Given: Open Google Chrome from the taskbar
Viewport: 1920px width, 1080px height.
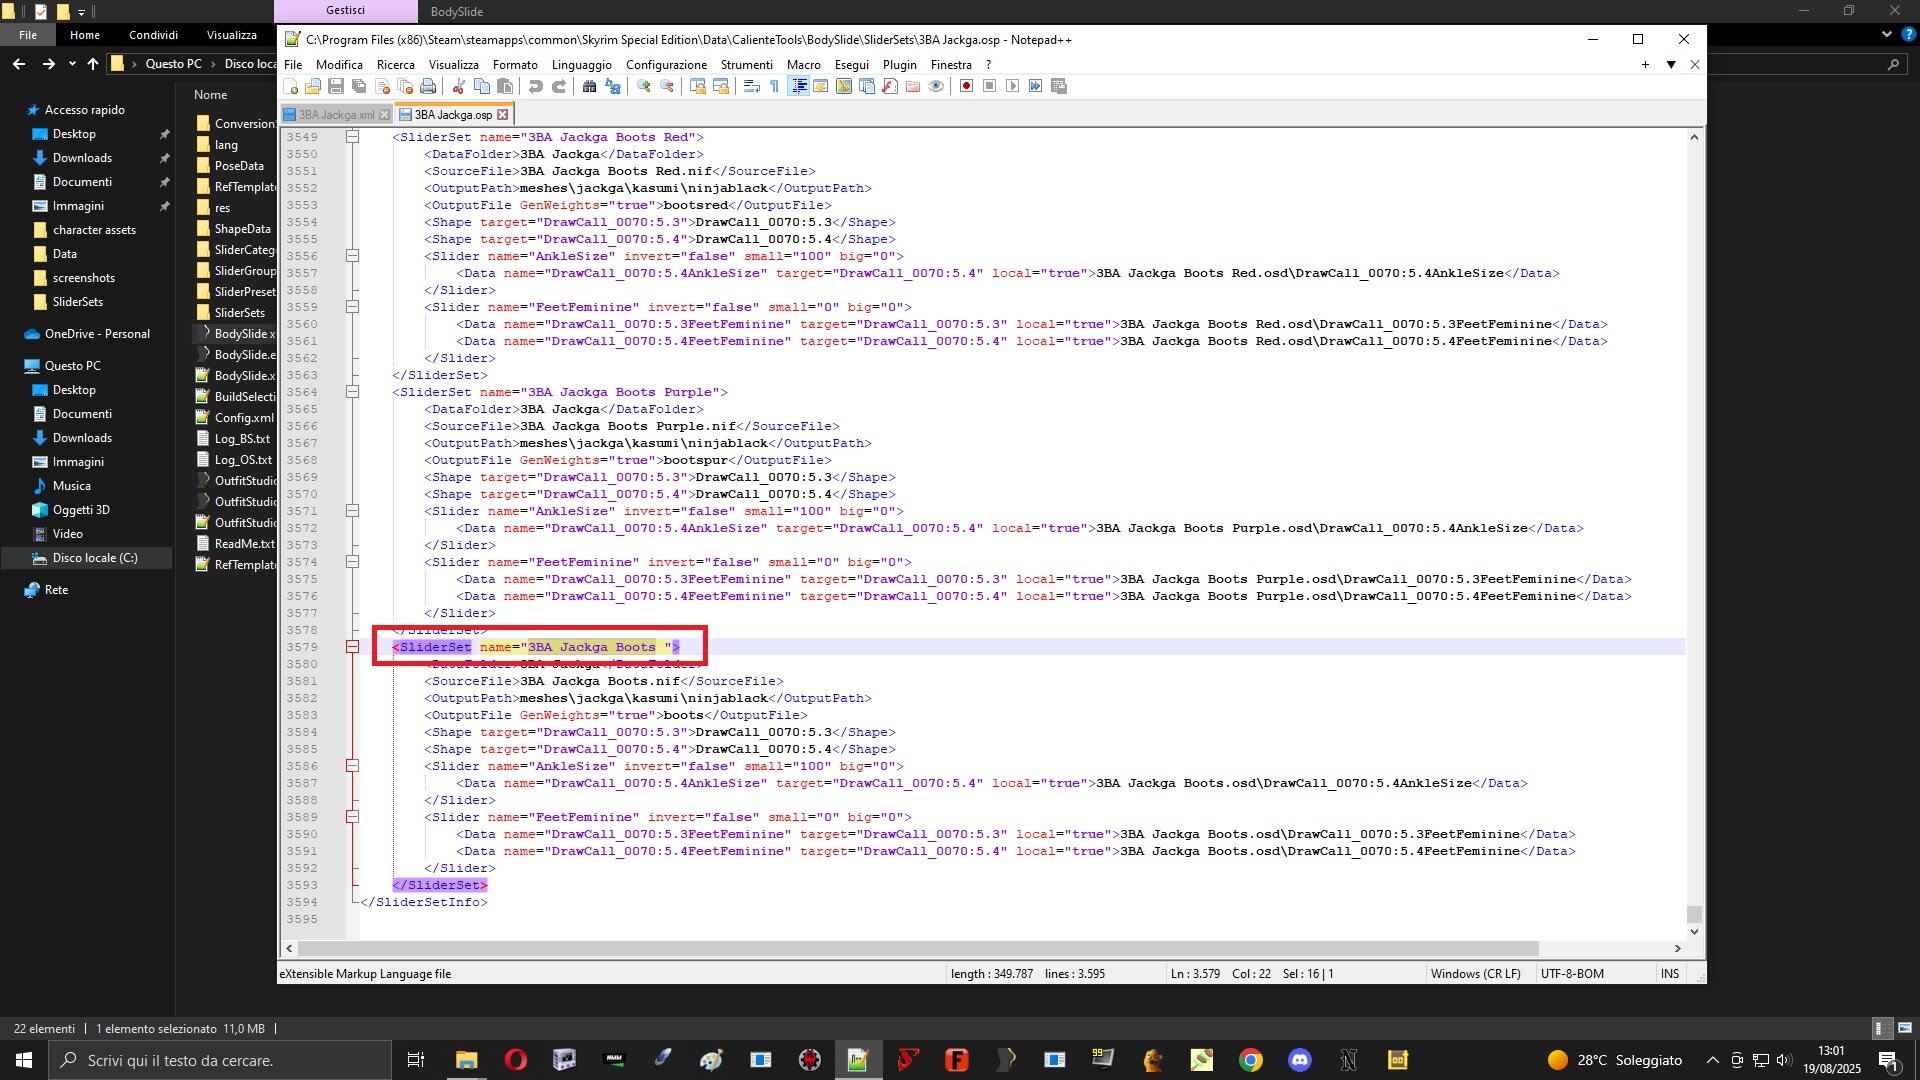Looking at the screenshot, I should click(x=1250, y=1060).
